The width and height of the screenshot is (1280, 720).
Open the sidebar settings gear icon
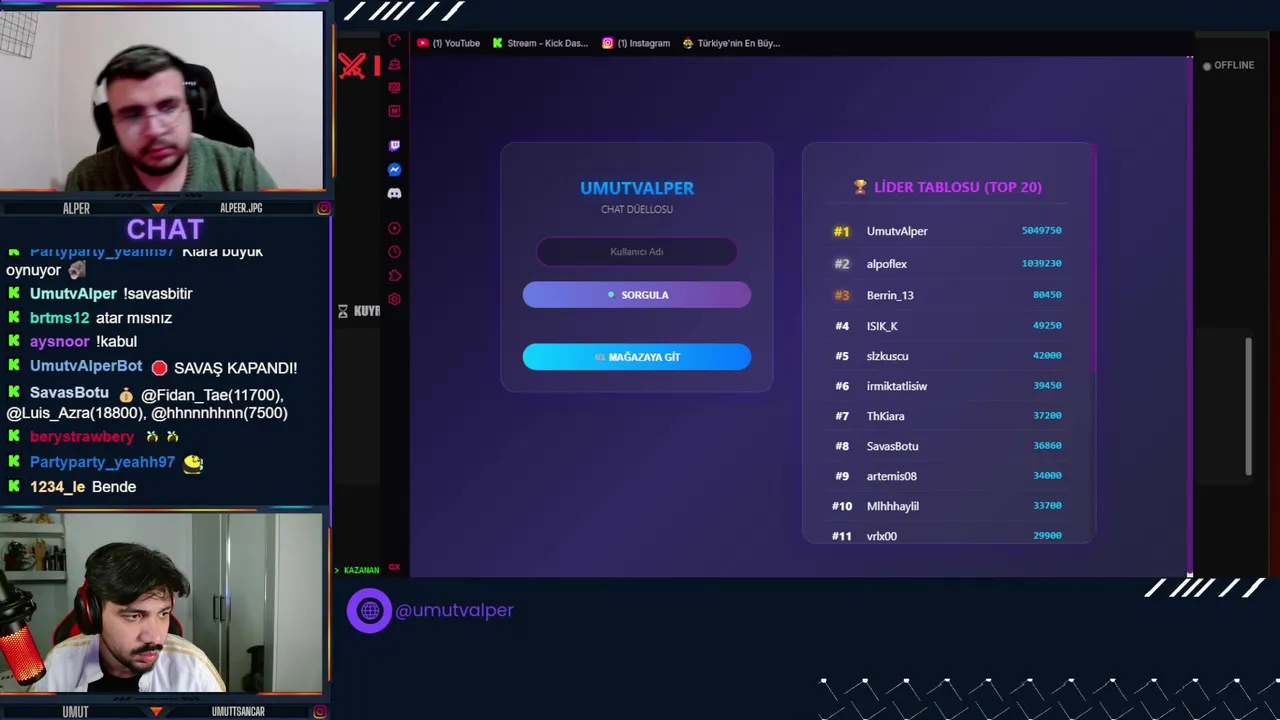pyautogui.click(x=394, y=299)
